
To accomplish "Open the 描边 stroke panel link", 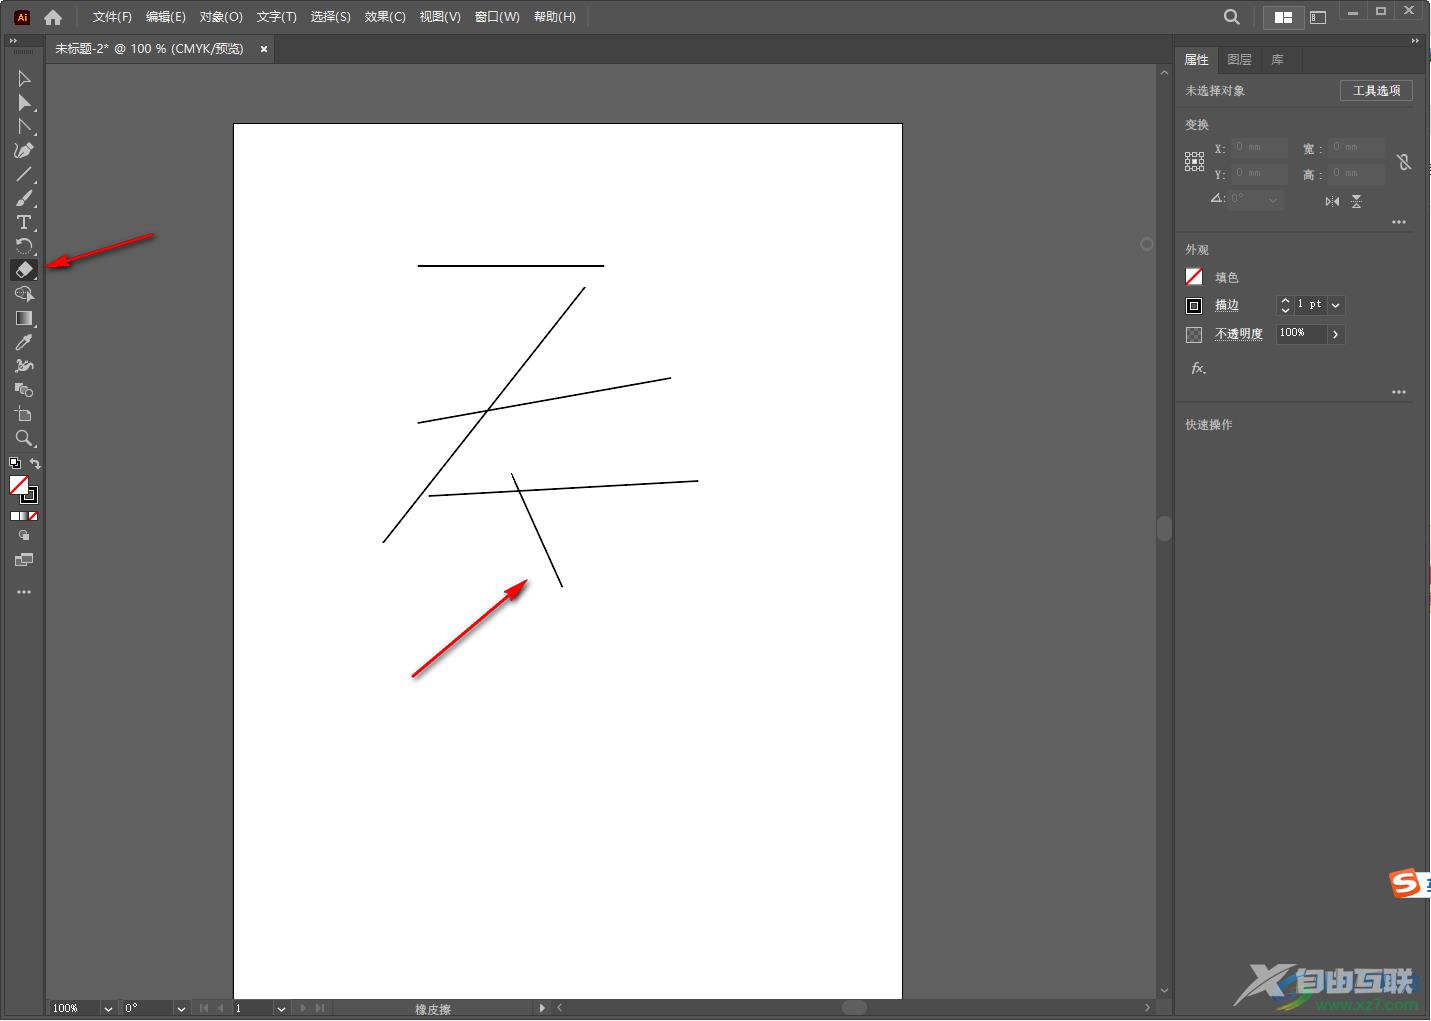I will [1226, 305].
